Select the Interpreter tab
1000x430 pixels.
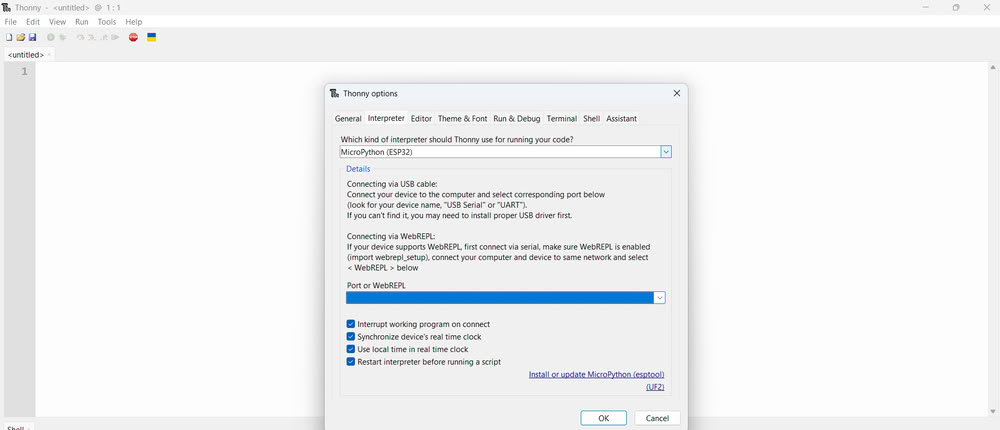coord(386,118)
